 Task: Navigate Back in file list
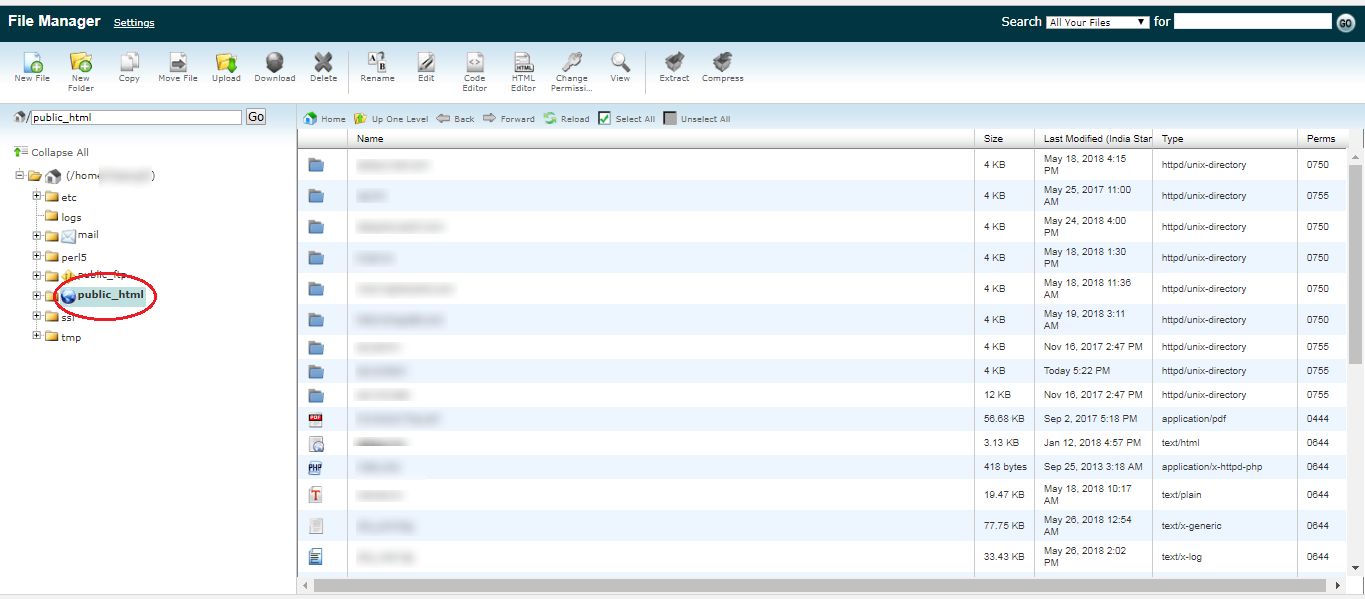pos(455,118)
